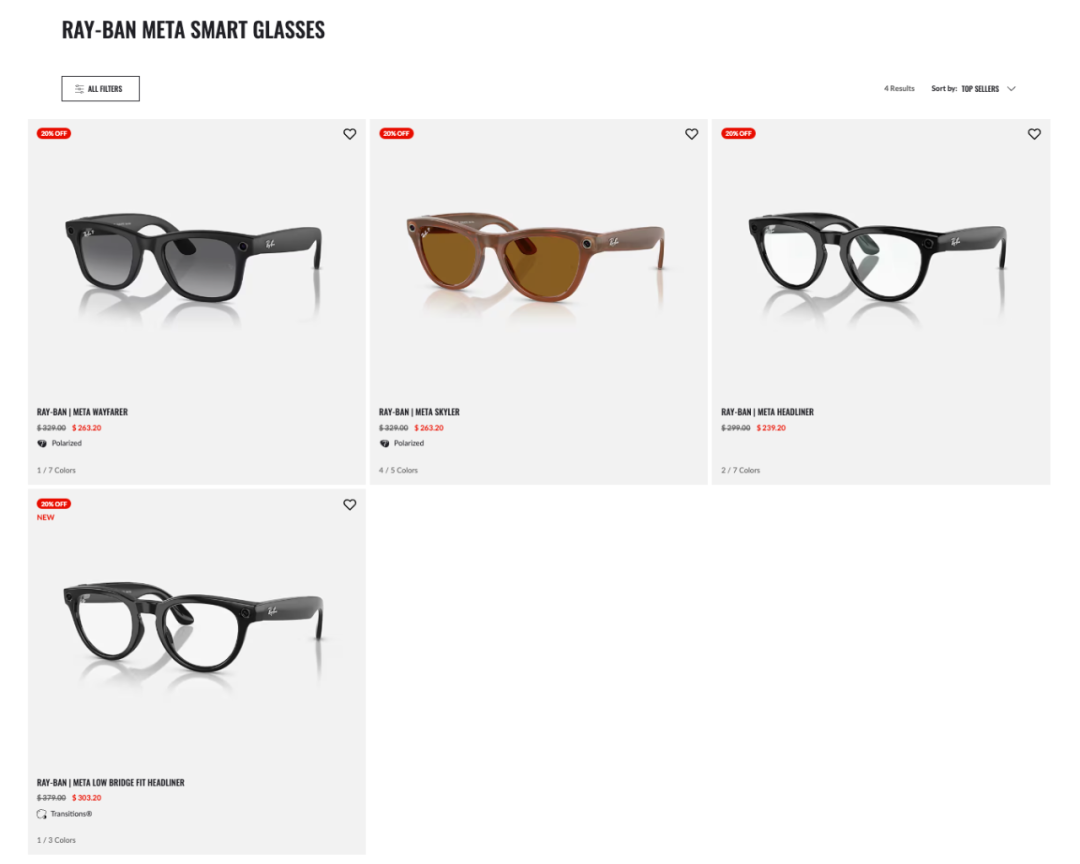Screen dimensions: 1080x864
Task: Save Low Bridge Fit Headliner to wishlist
Action: pyautogui.click(x=350, y=505)
